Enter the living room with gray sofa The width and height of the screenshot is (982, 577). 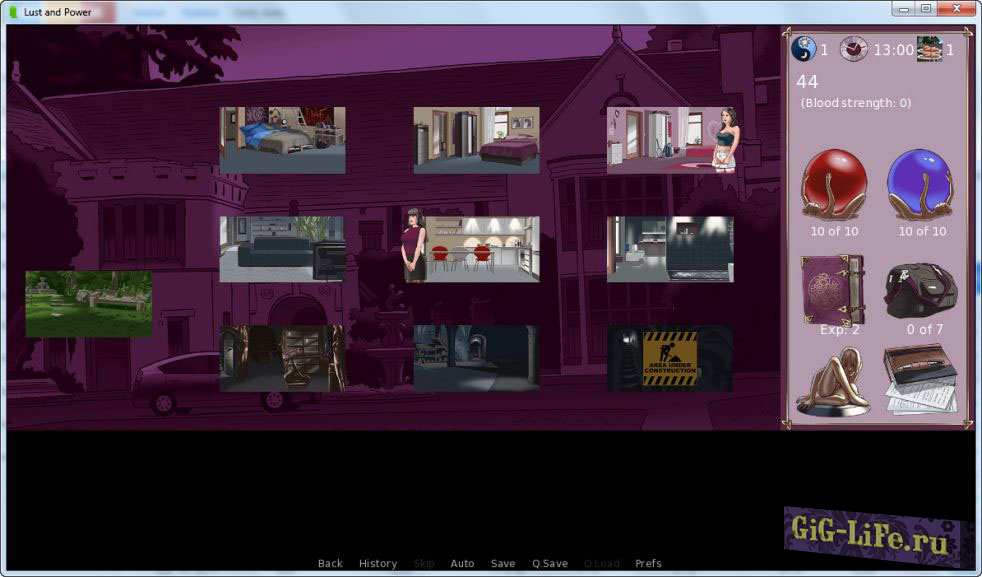click(282, 249)
